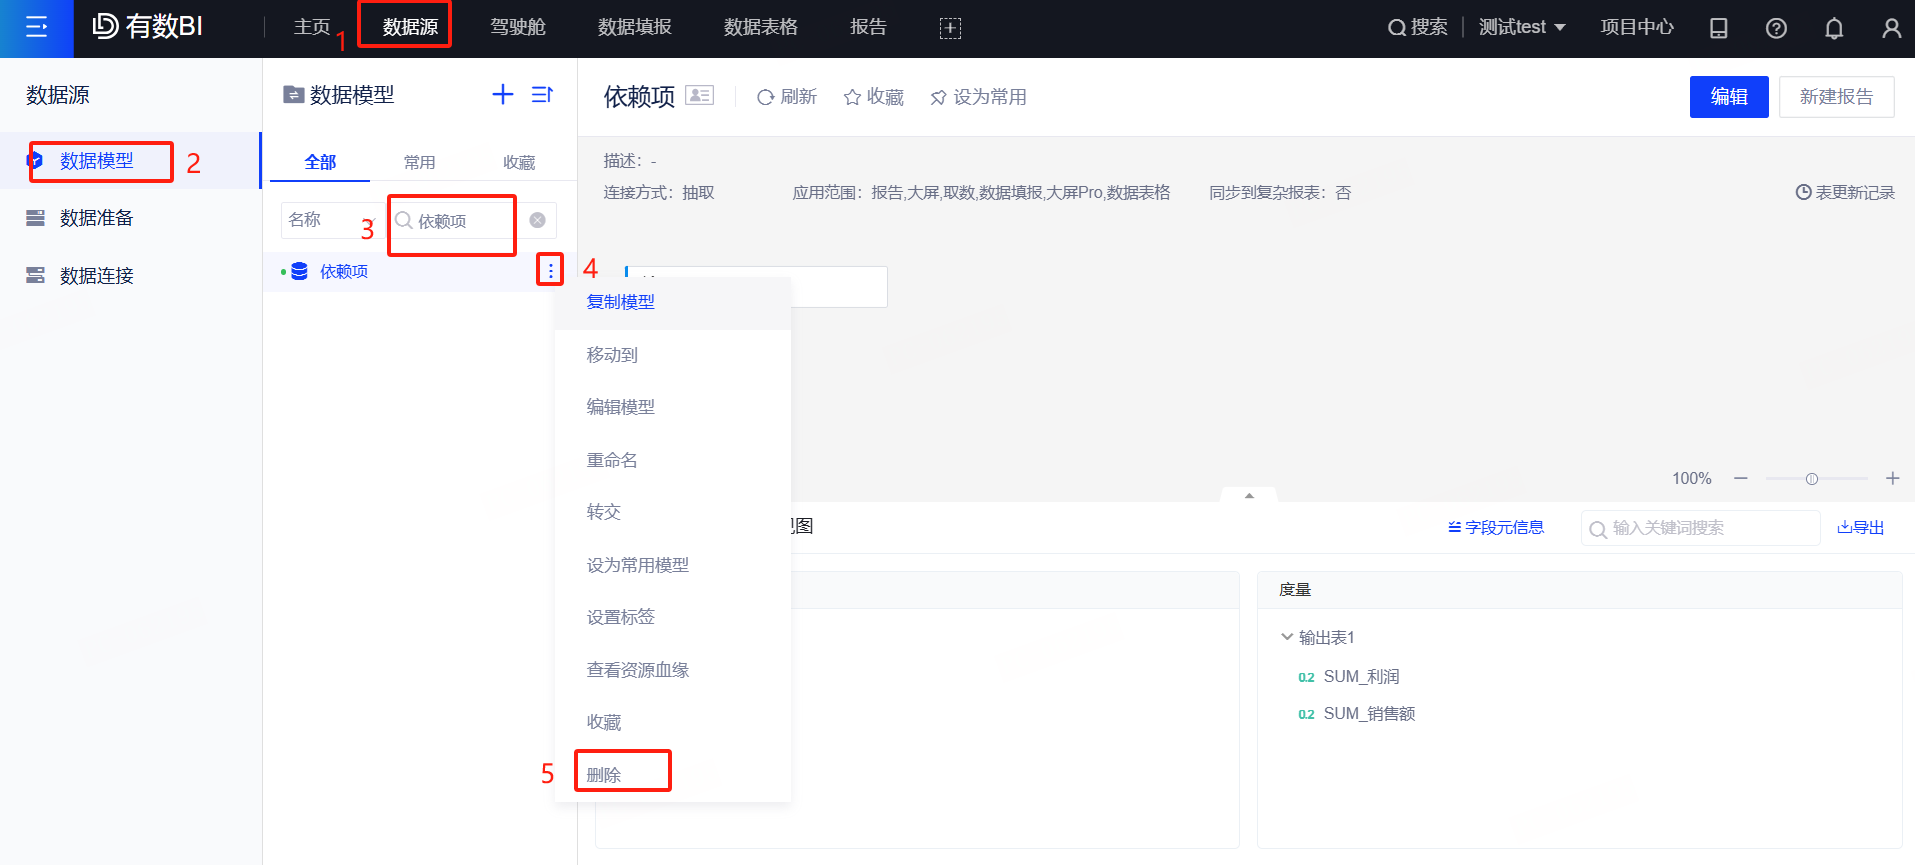Collapse the bottom panel with the up arrow
Screen dimensions: 1915x865
pyautogui.click(x=1249, y=496)
